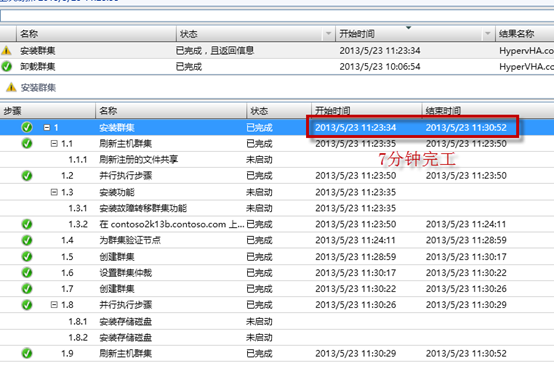Click end time 2013/5/23 11:30:17
The height and width of the screenshot is (366, 554).
pyautogui.click(x=466, y=256)
